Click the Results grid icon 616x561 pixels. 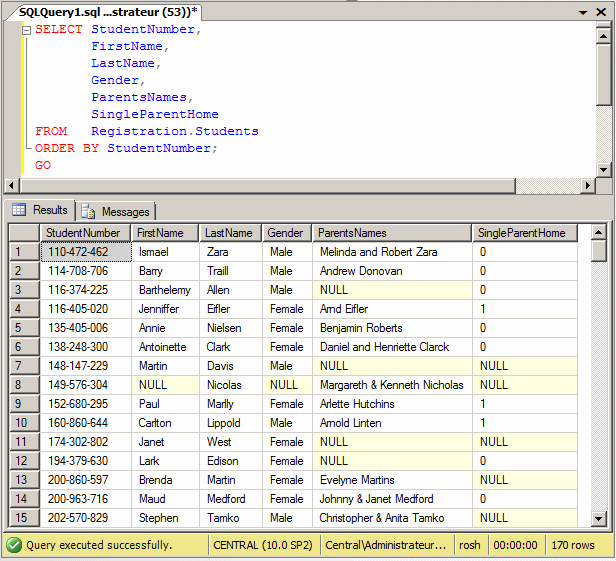19,210
